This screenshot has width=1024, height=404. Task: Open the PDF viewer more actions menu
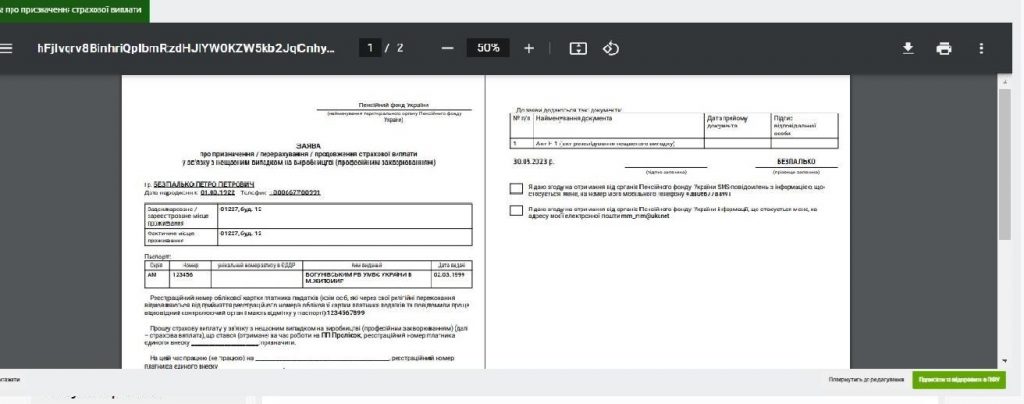[981, 48]
